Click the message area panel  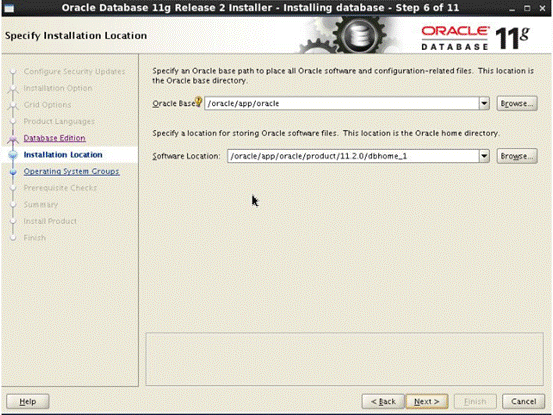coord(345,359)
